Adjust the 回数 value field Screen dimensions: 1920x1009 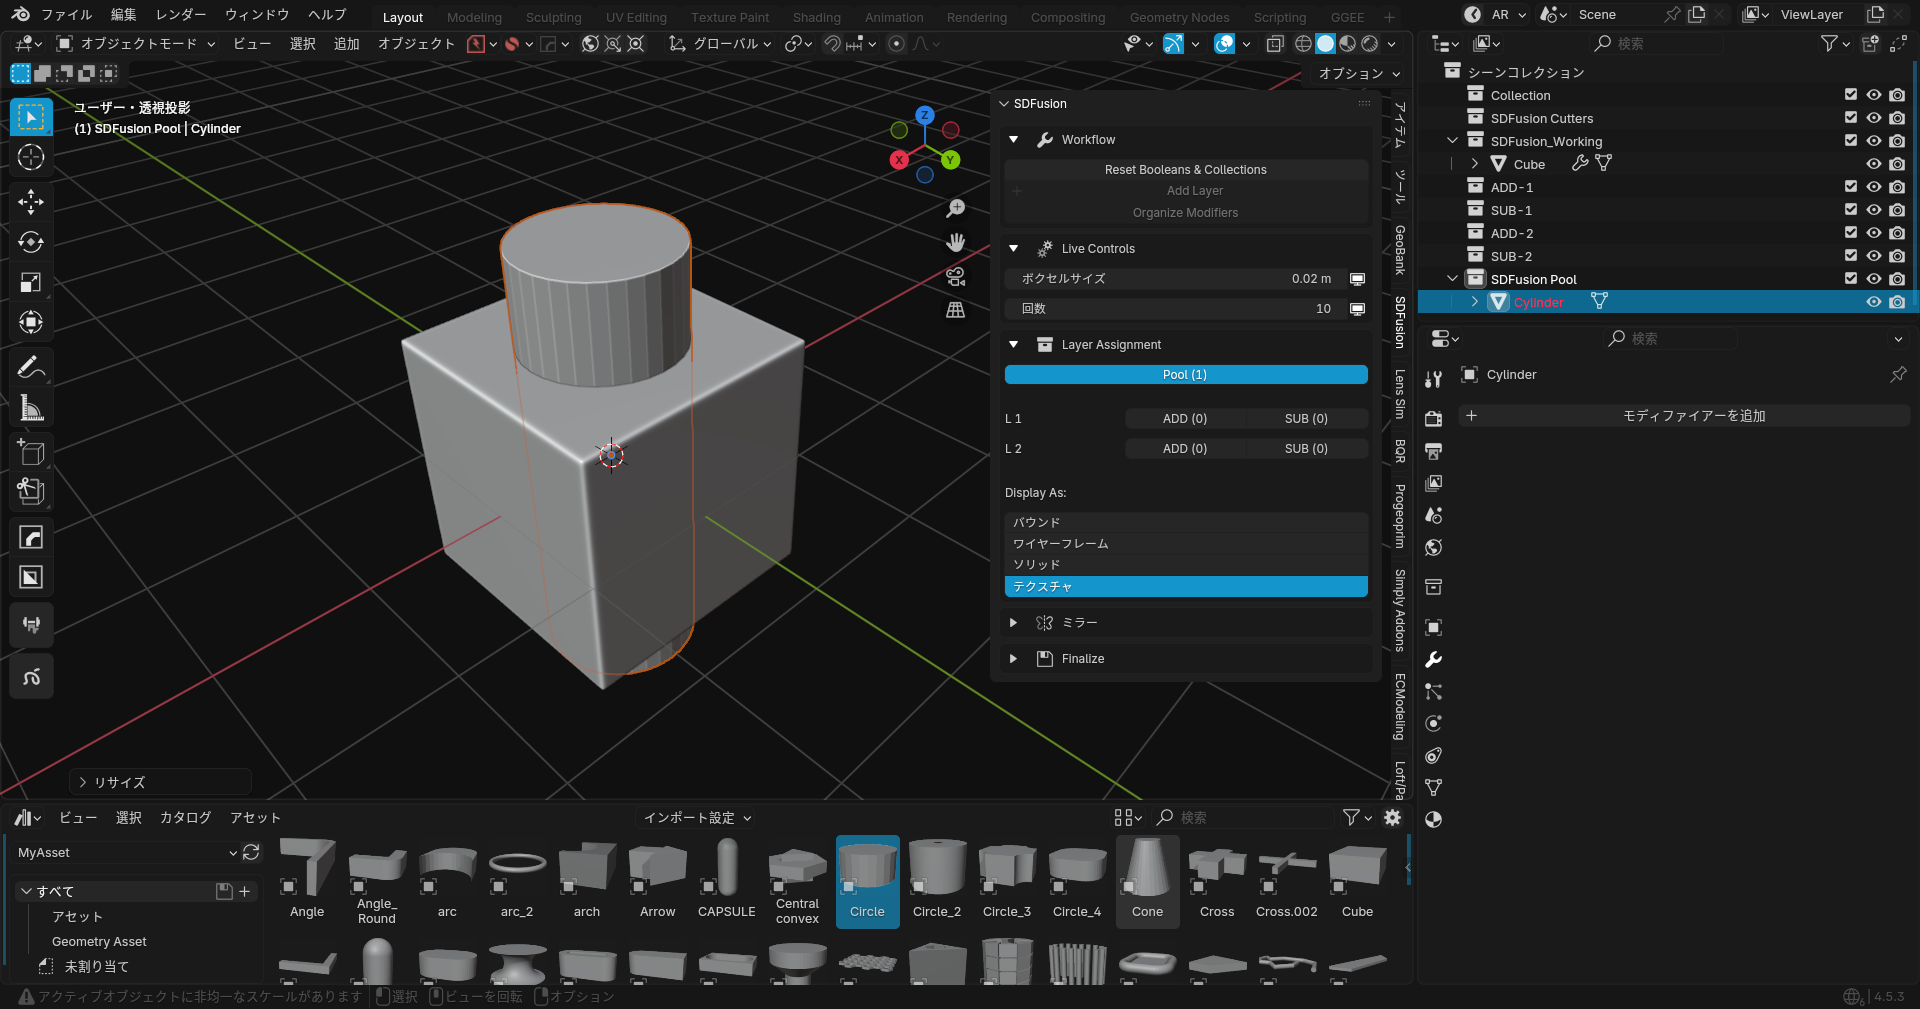tap(1176, 309)
